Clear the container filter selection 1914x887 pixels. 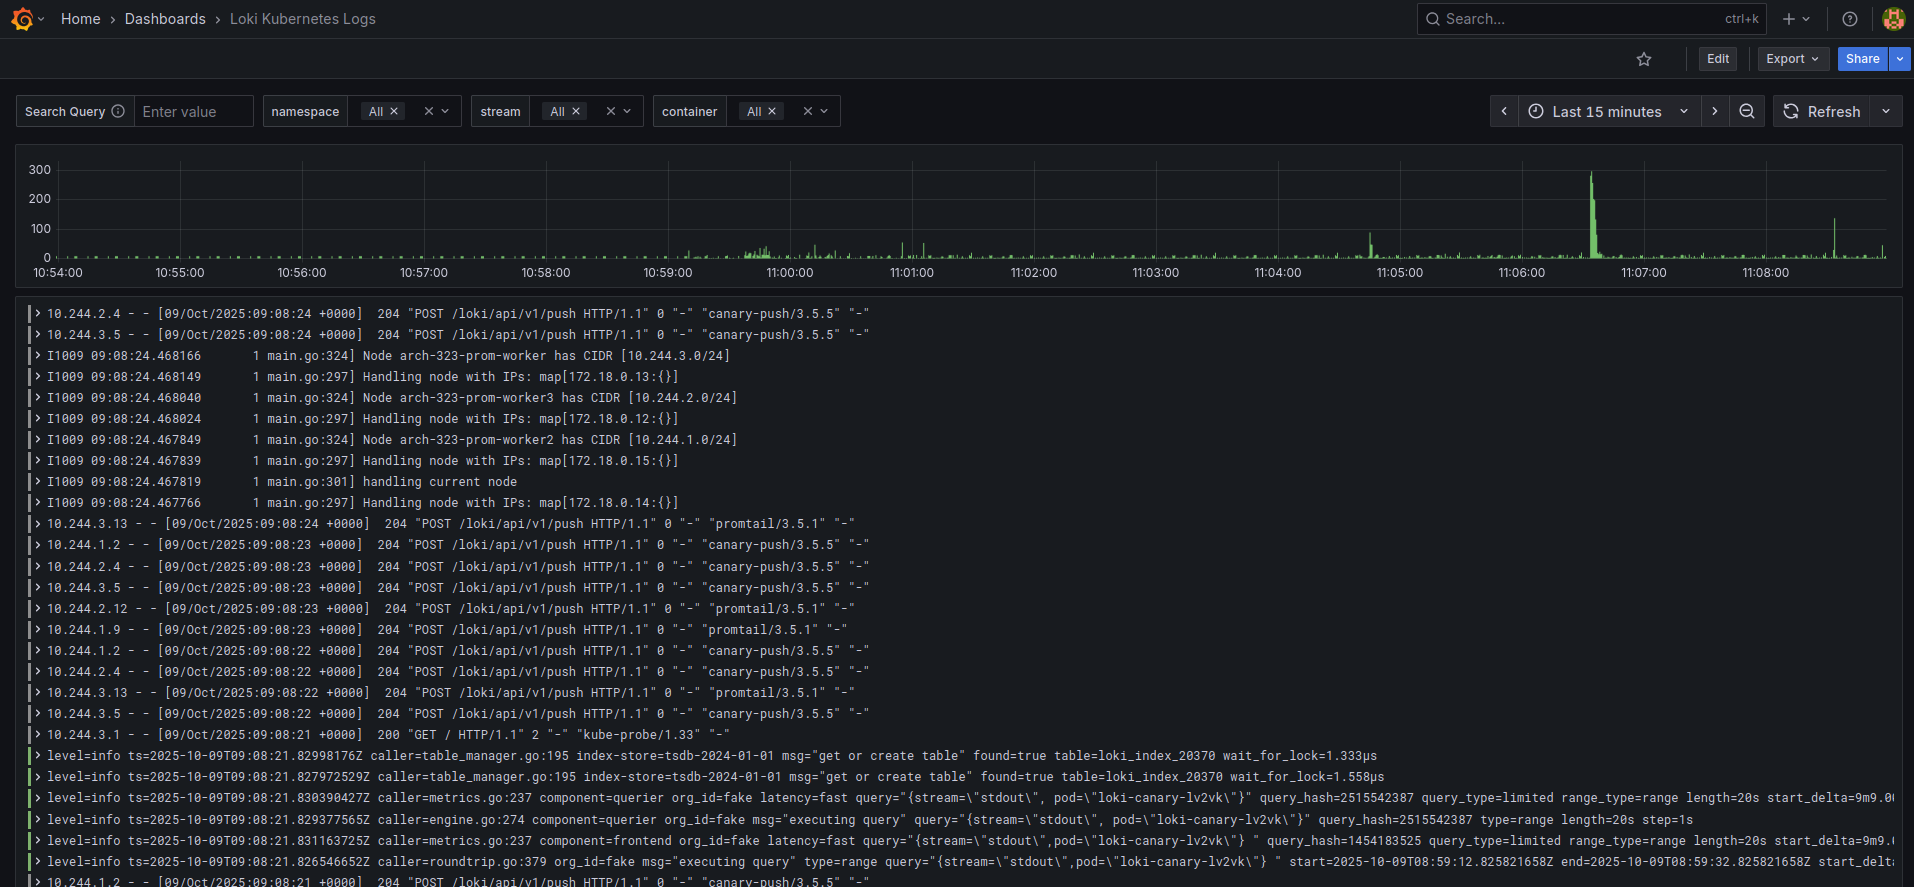[x=808, y=111]
